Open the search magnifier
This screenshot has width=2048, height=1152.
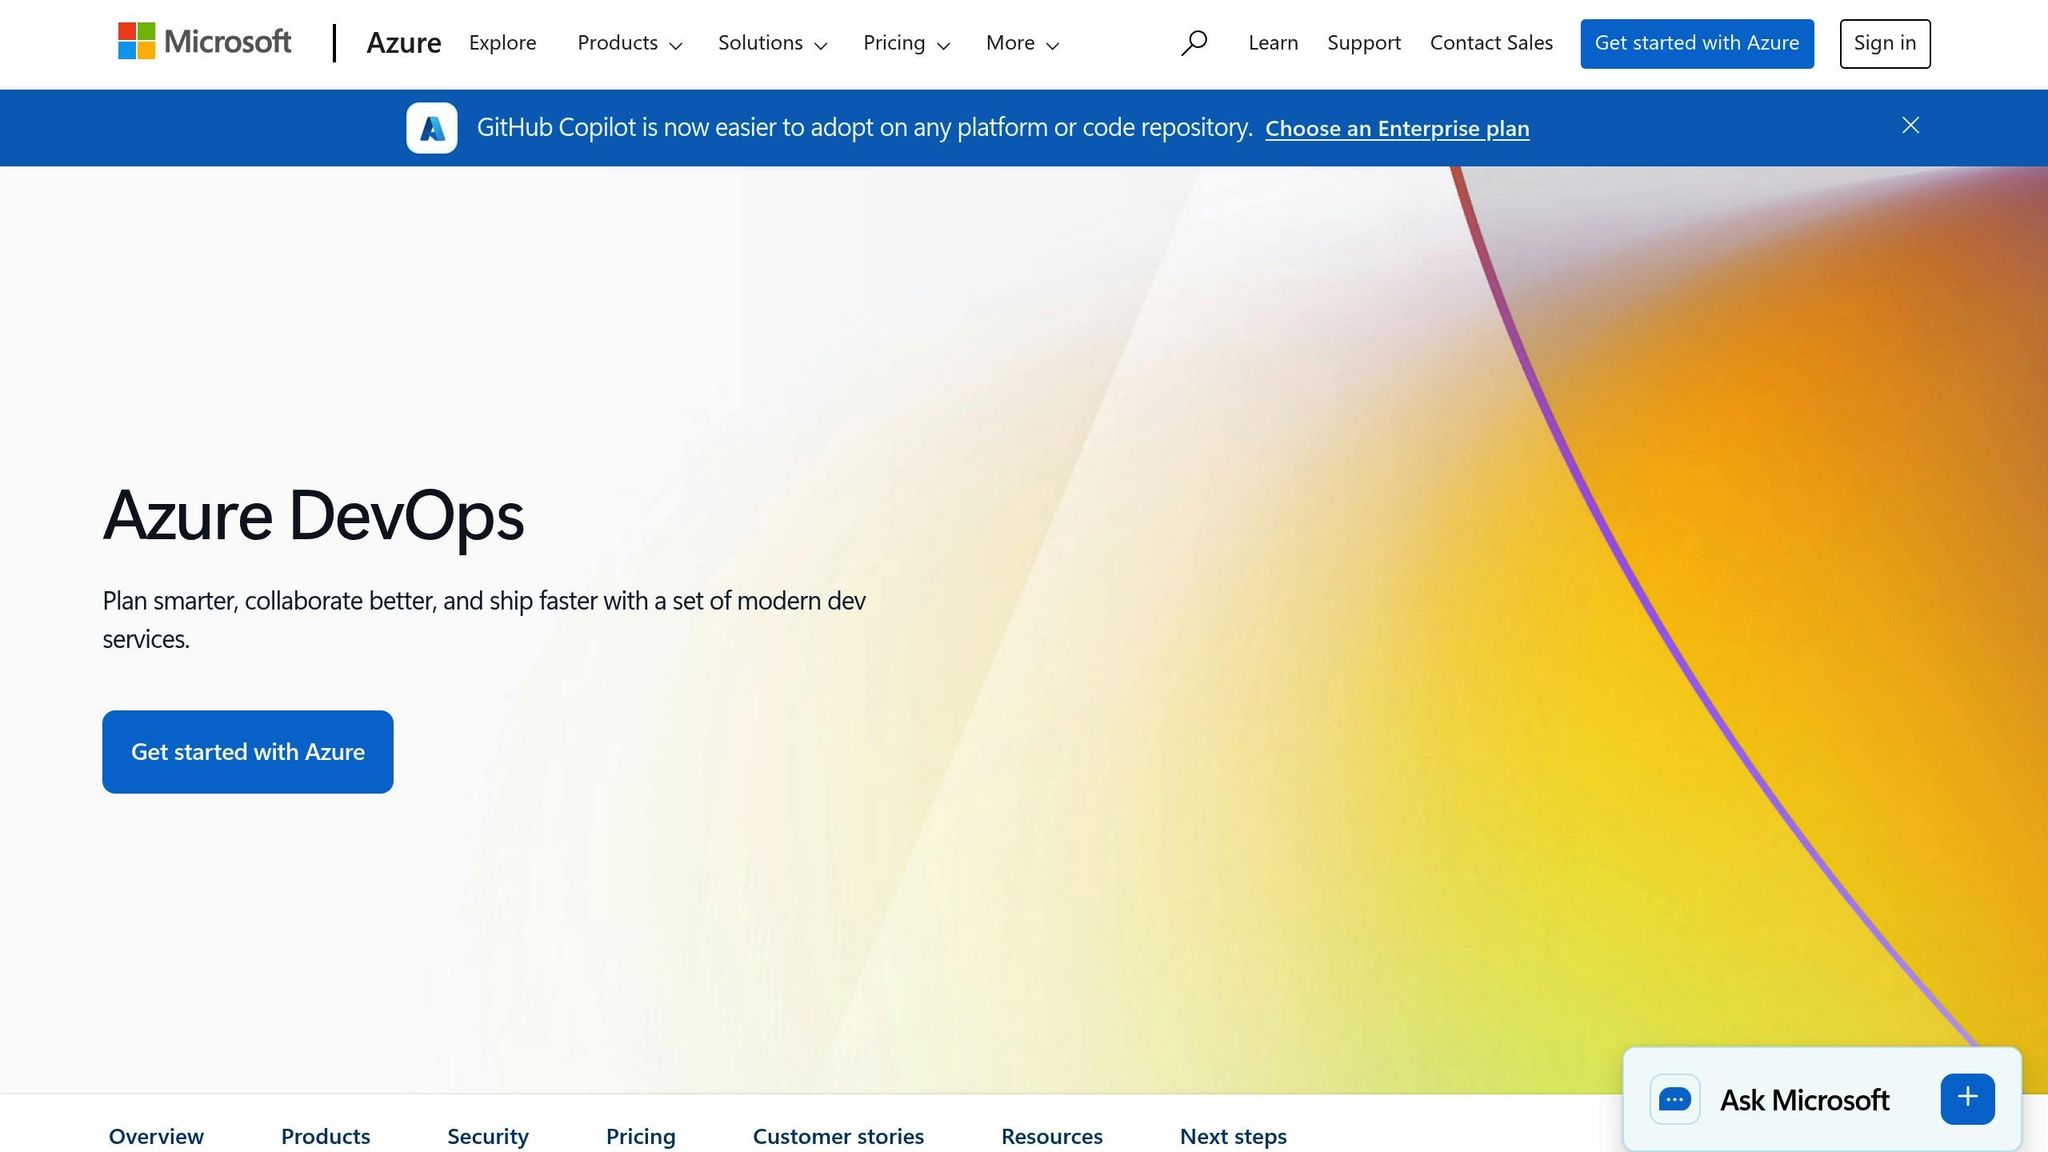[1194, 43]
